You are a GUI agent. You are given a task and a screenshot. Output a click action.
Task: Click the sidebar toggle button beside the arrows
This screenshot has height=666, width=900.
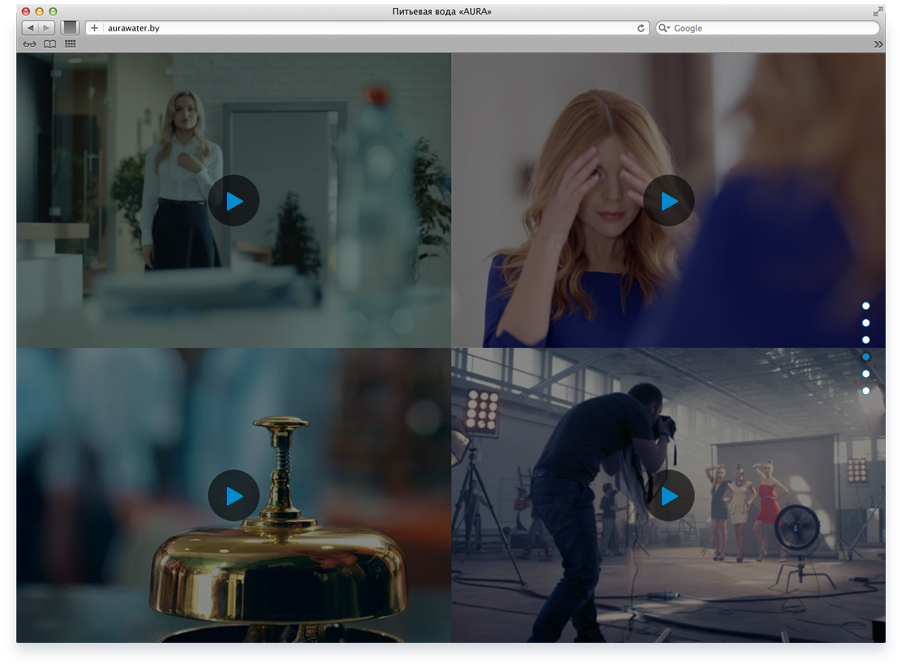pyautogui.click(x=70, y=28)
